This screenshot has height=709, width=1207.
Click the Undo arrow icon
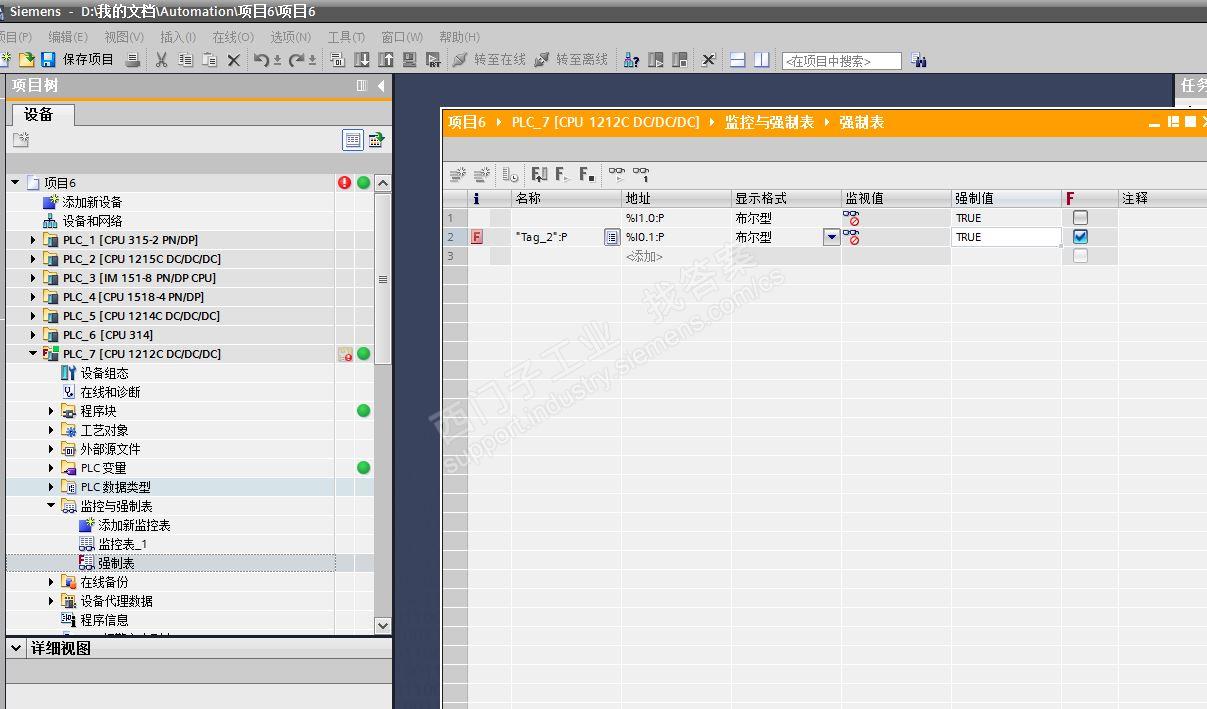click(x=262, y=60)
